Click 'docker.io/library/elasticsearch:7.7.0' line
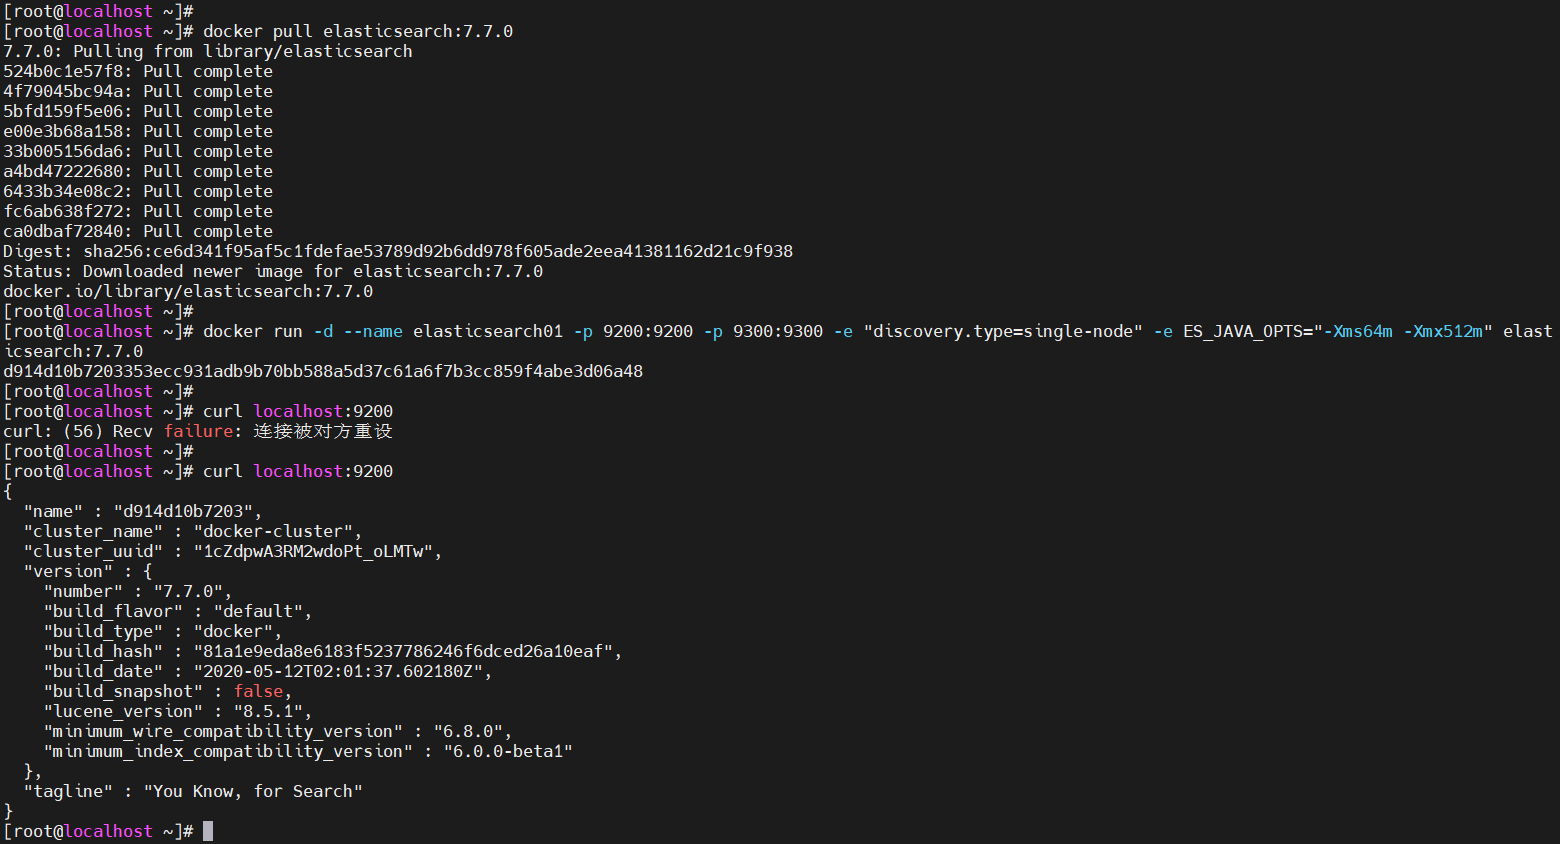This screenshot has height=844, width=1560. point(188,291)
